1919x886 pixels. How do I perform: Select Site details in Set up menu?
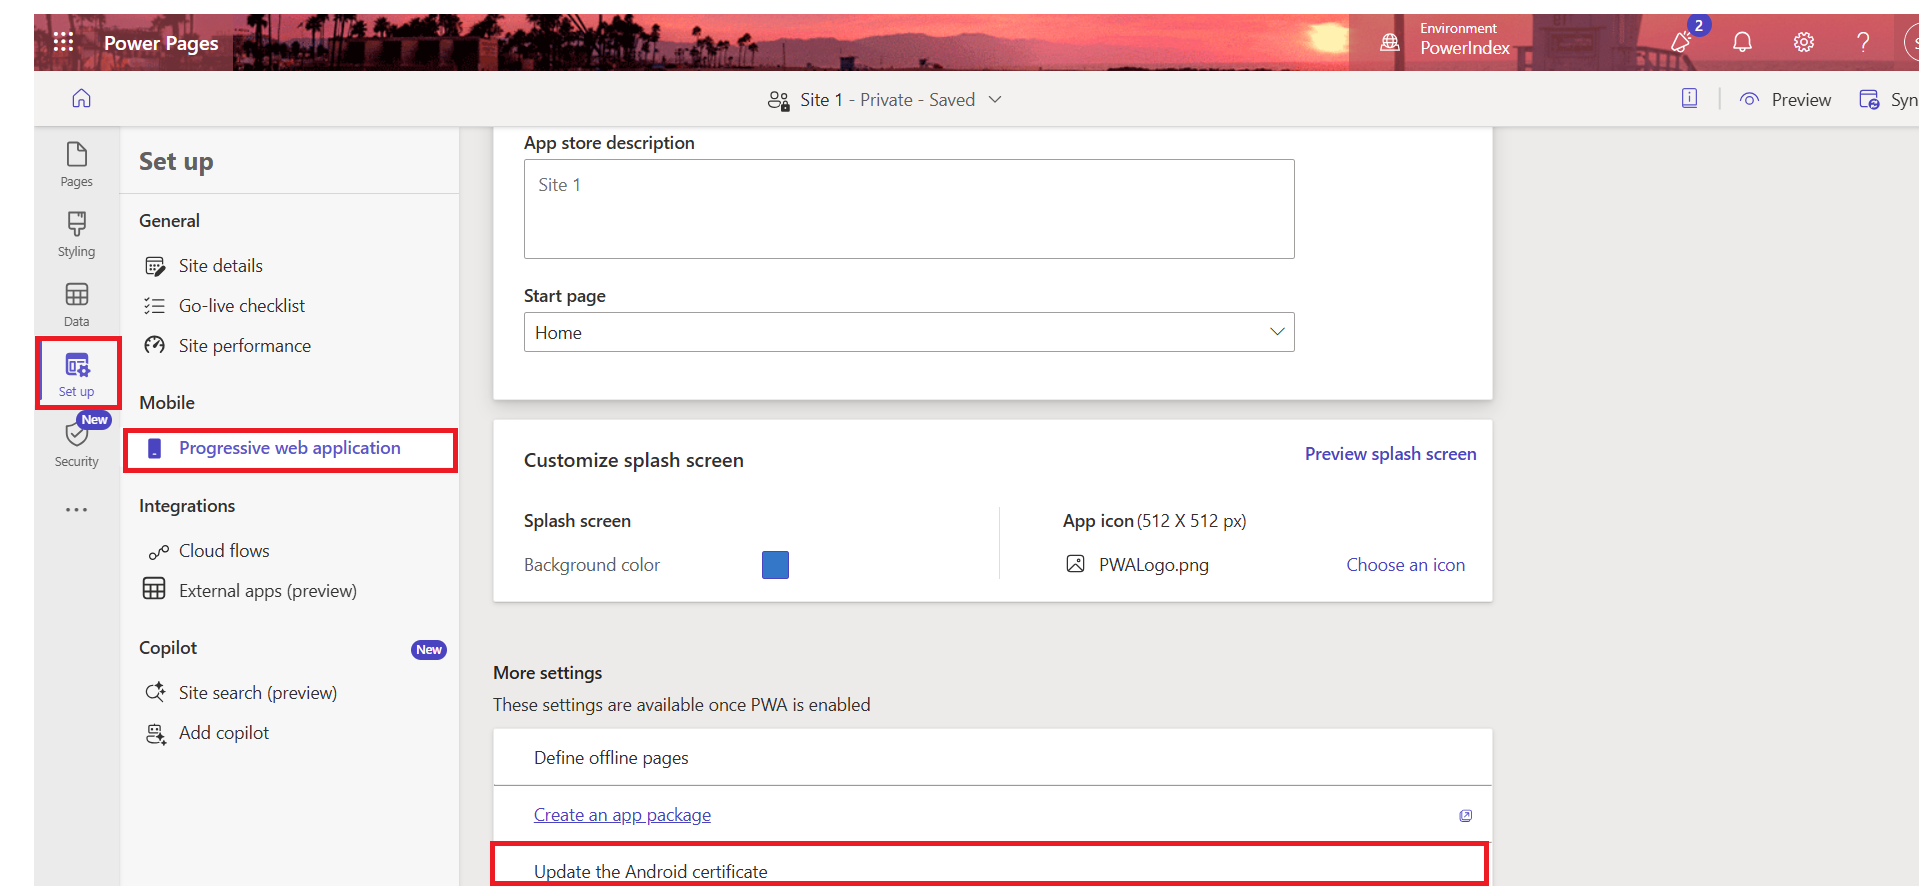coord(220,266)
